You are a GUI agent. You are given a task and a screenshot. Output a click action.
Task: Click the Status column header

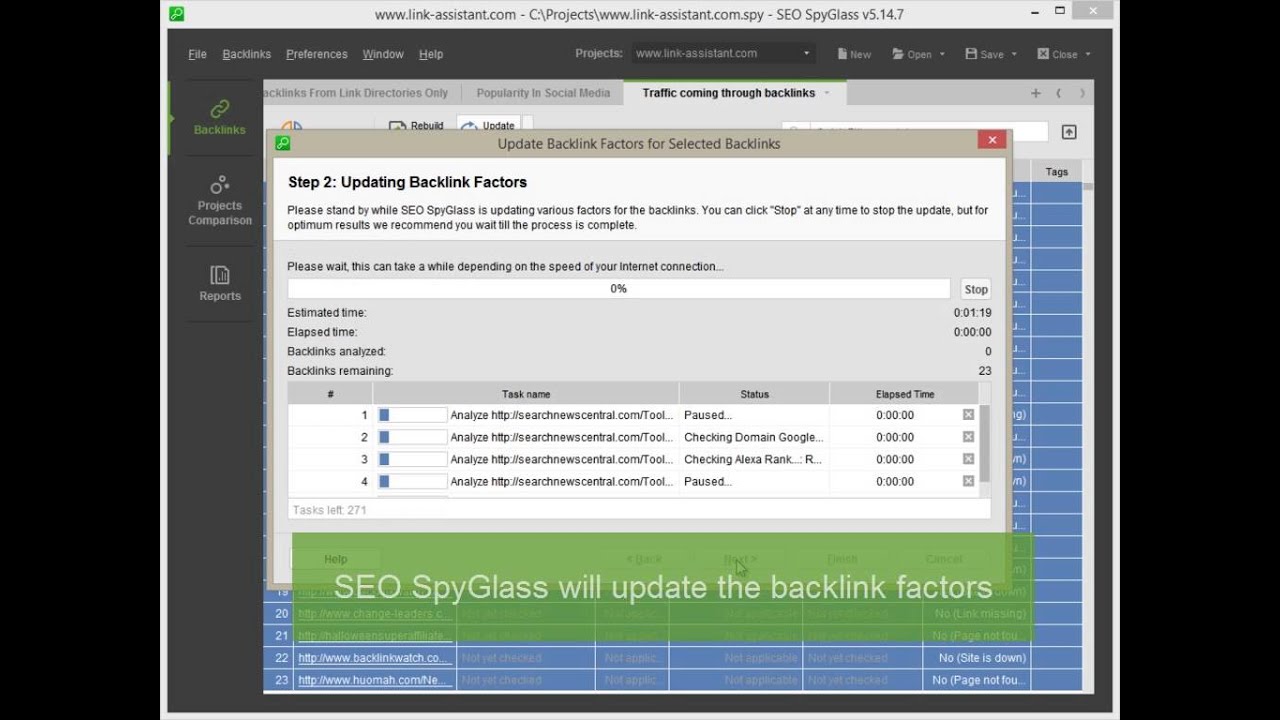pyautogui.click(x=754, y=394)
